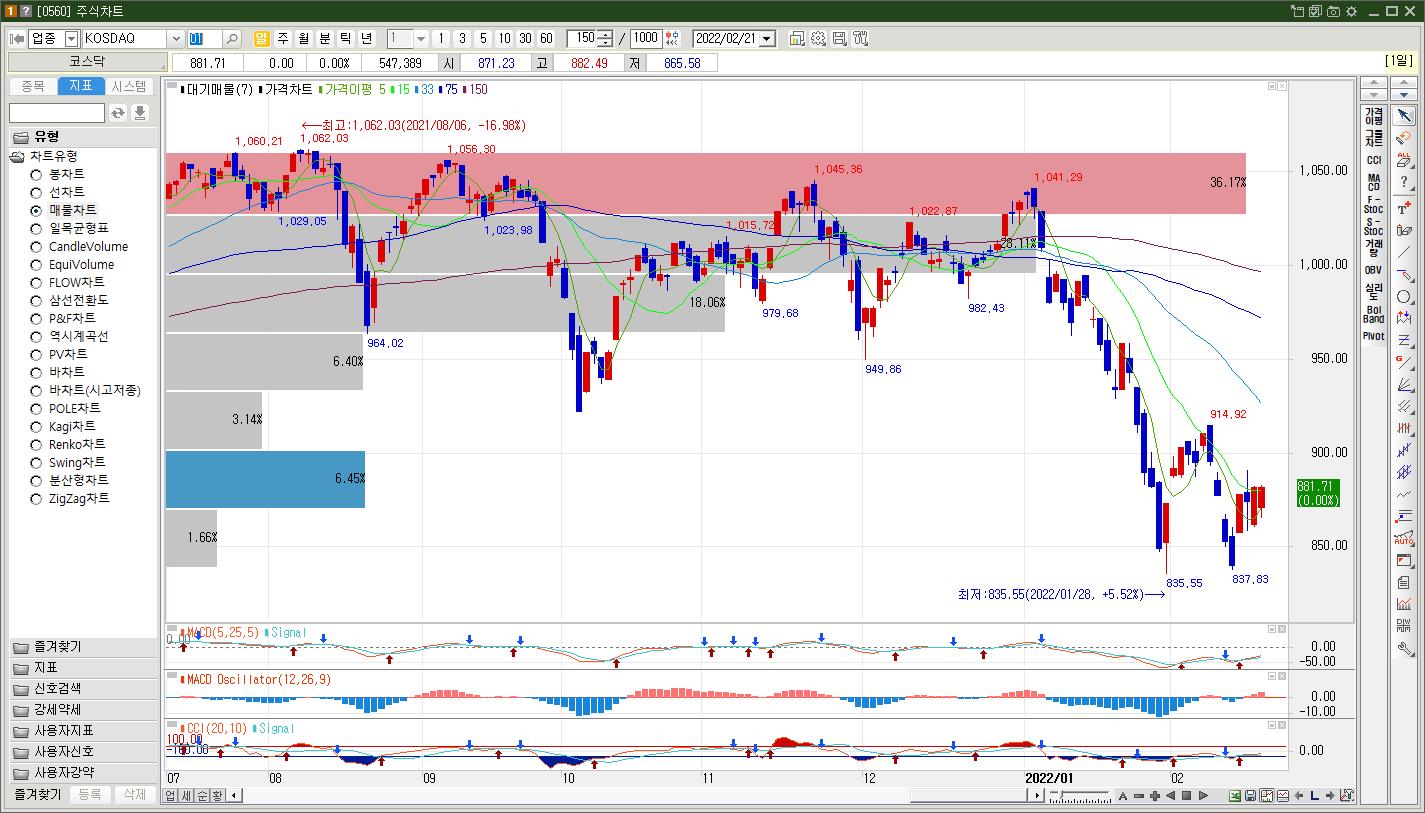Click the zoom-in plus icon at bottom
The image size is (1425, 813).
pyautogui.click(x=1155, y=796)
